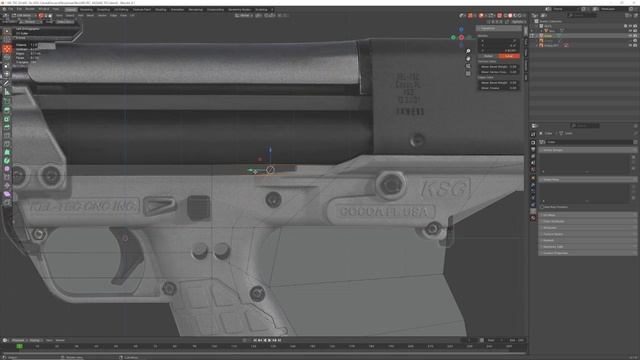Open Outliner filter dropdown
The height and width of the screenshot is (360, 640).
tap(629, 16)
